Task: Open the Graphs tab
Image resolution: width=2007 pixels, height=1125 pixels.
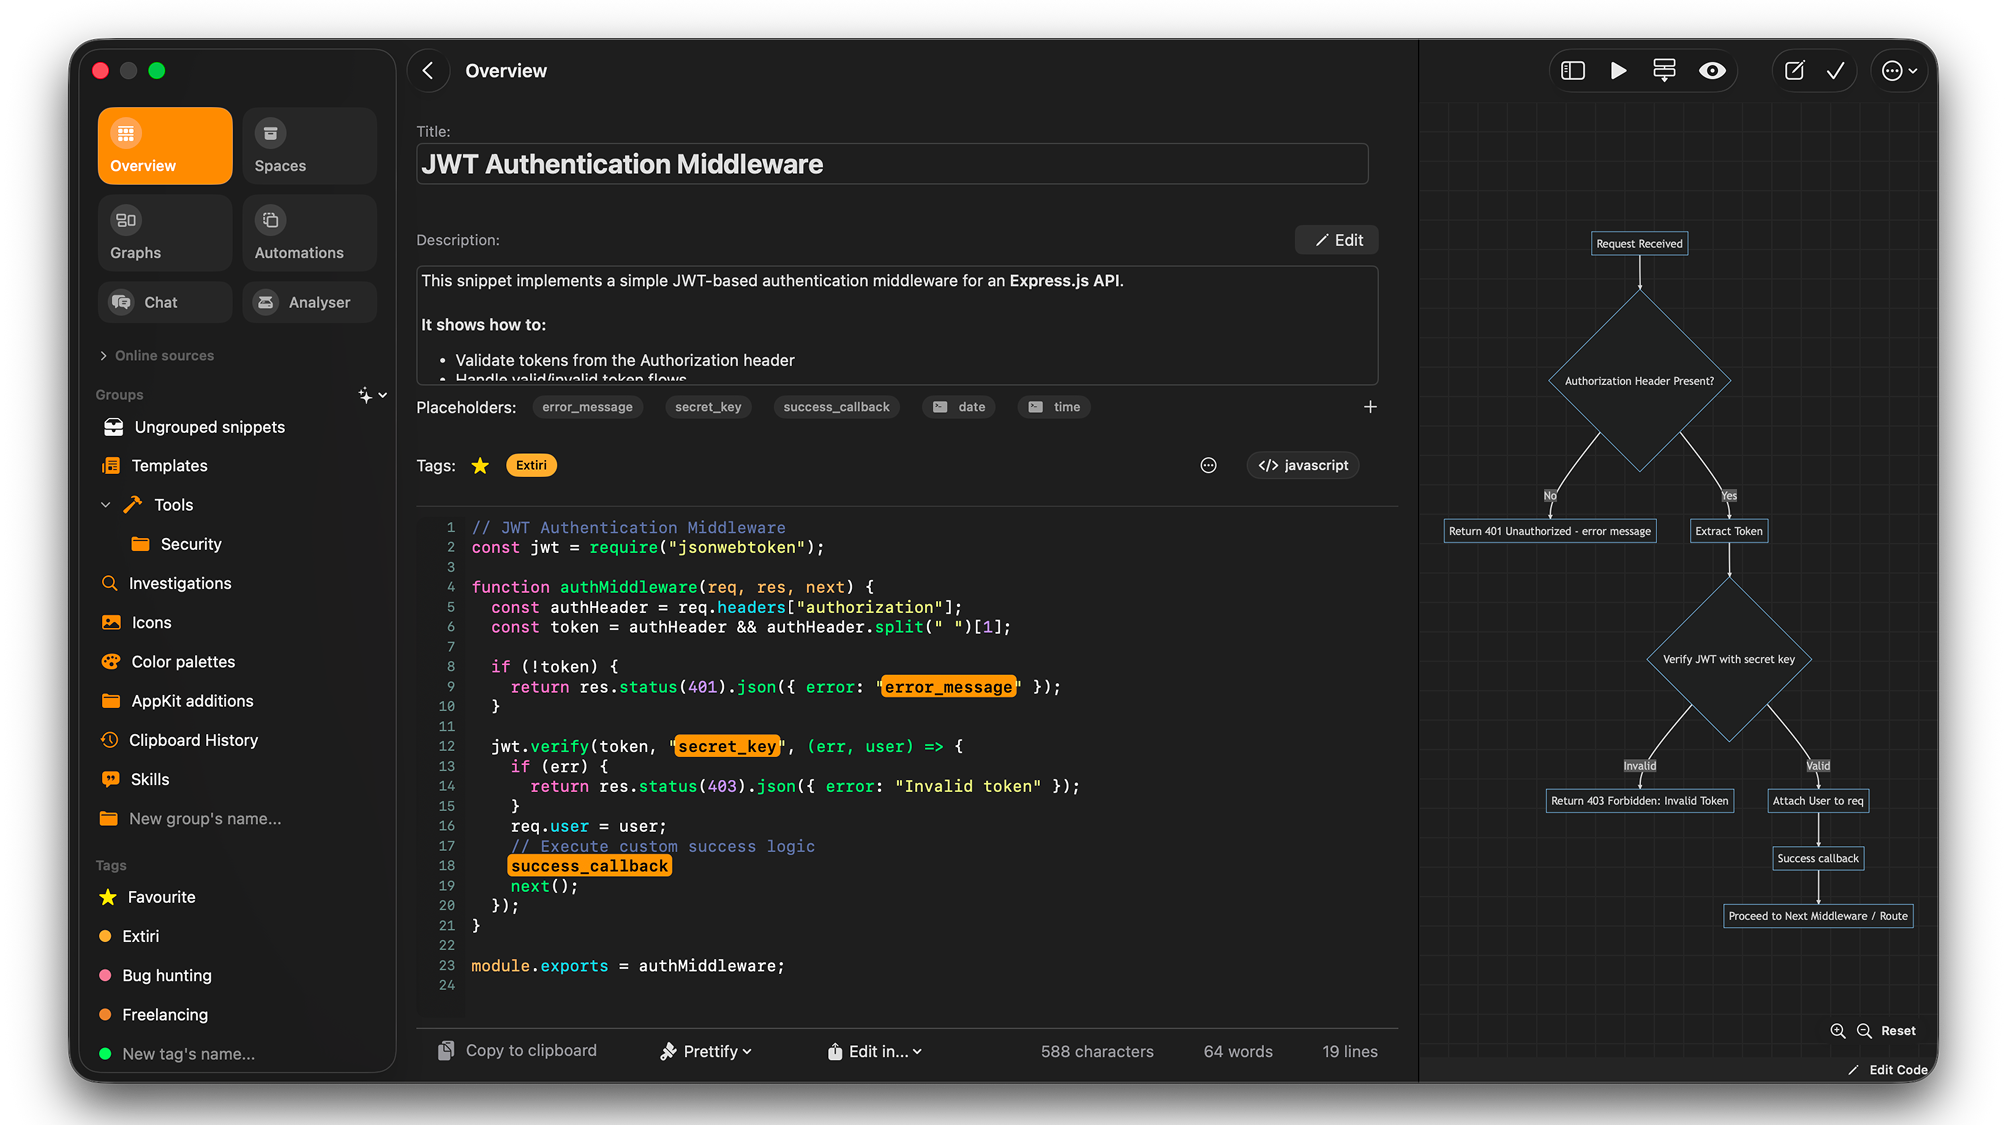Action: [165, 233]
